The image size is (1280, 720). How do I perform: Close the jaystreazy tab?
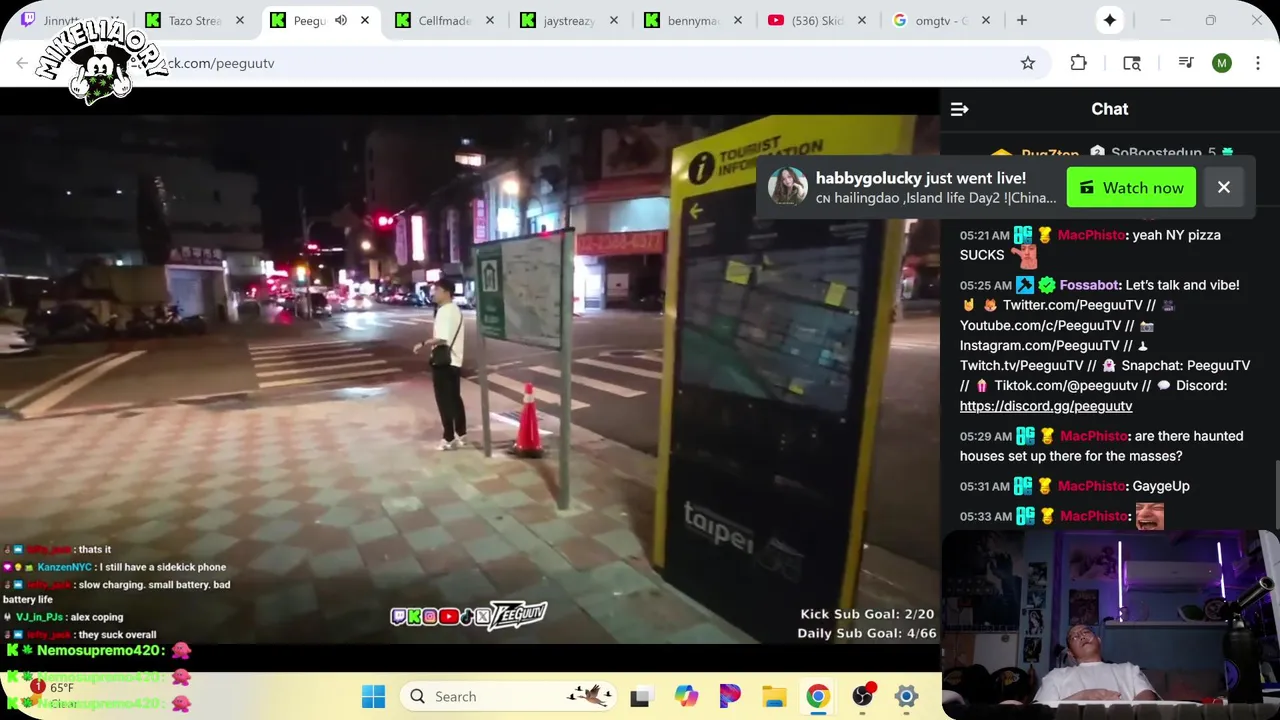614,20
